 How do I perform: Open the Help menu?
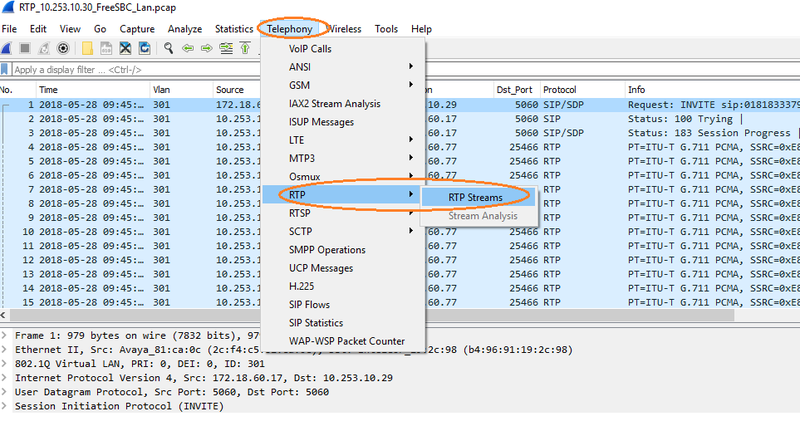(x=421, y=29)
